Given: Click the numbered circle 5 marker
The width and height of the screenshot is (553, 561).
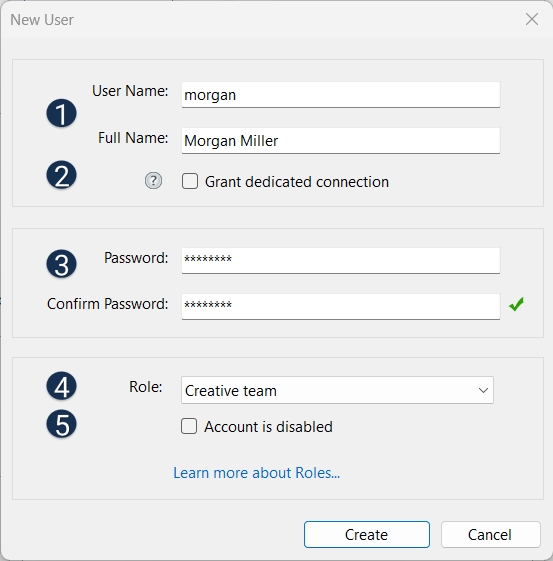Looking at the screenshot, I should point(62,424).
